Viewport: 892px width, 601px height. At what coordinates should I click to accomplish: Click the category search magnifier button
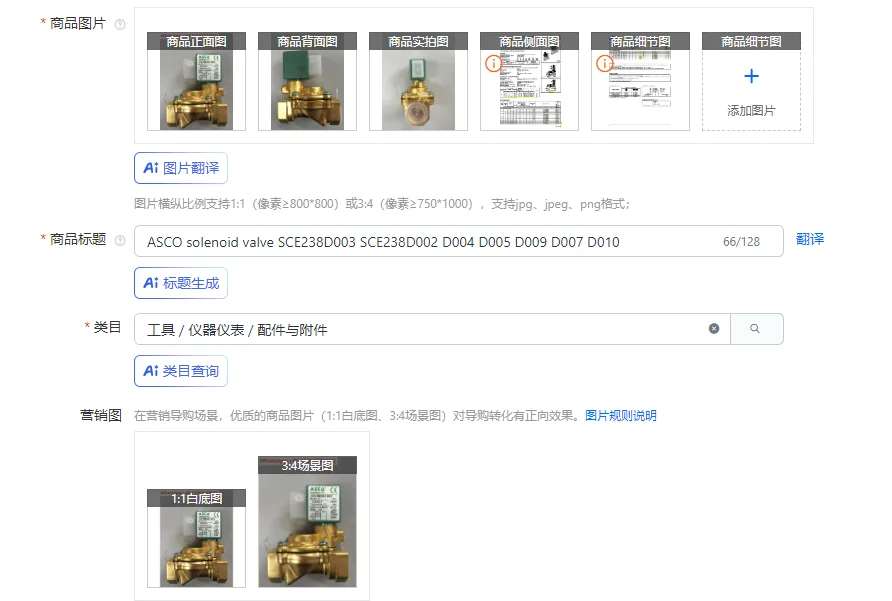coord(757,328)
